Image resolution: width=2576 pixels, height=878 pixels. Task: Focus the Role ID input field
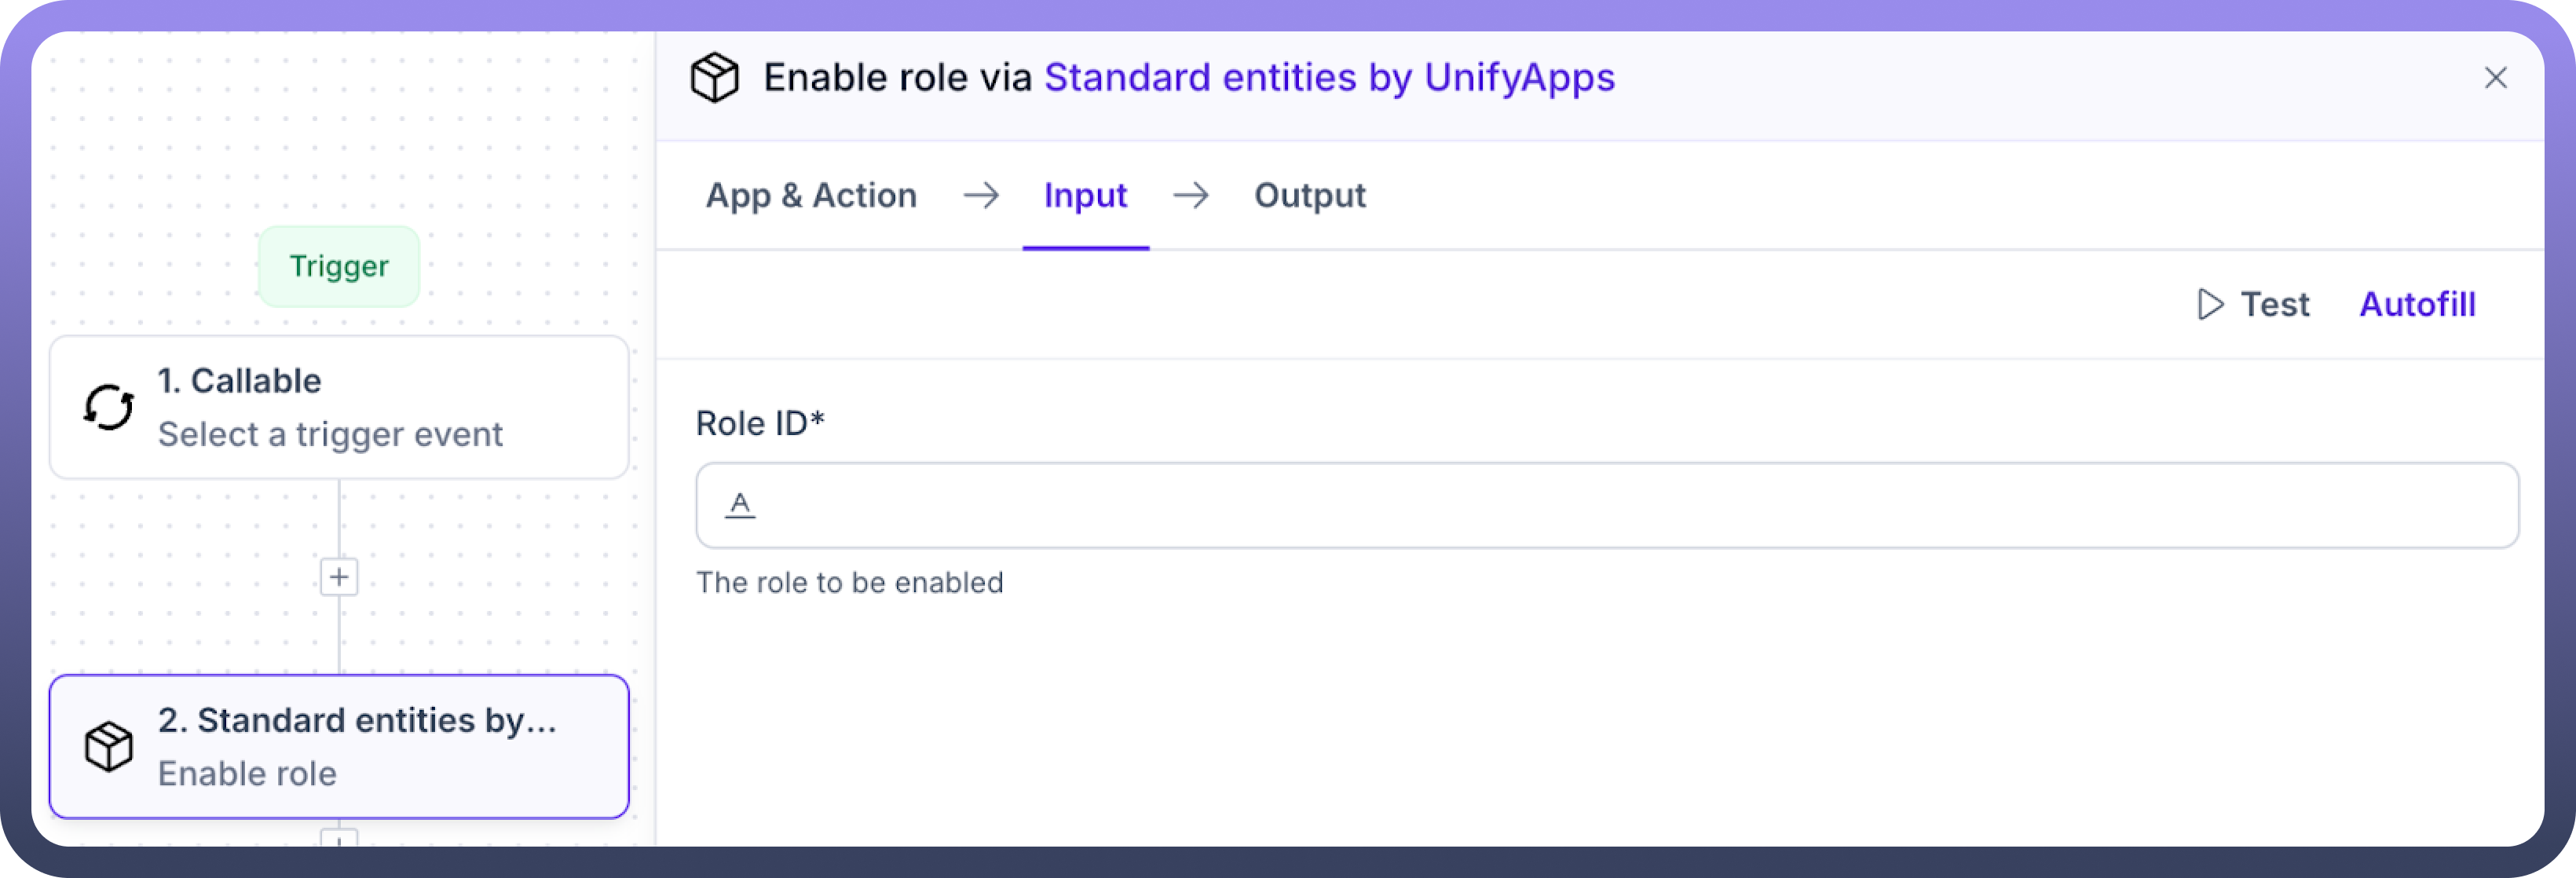[1600, 505]
